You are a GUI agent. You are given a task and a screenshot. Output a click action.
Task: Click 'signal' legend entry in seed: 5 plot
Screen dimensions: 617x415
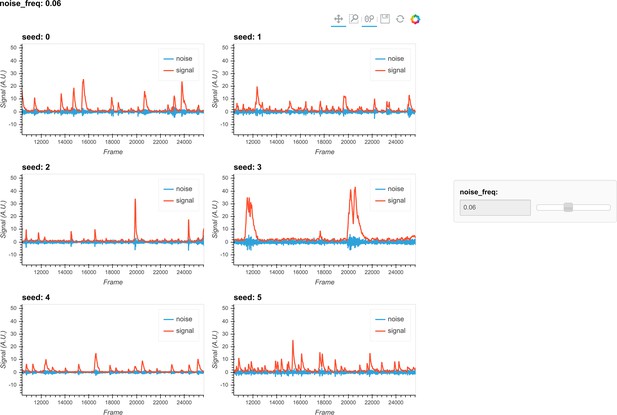point(391,331)
